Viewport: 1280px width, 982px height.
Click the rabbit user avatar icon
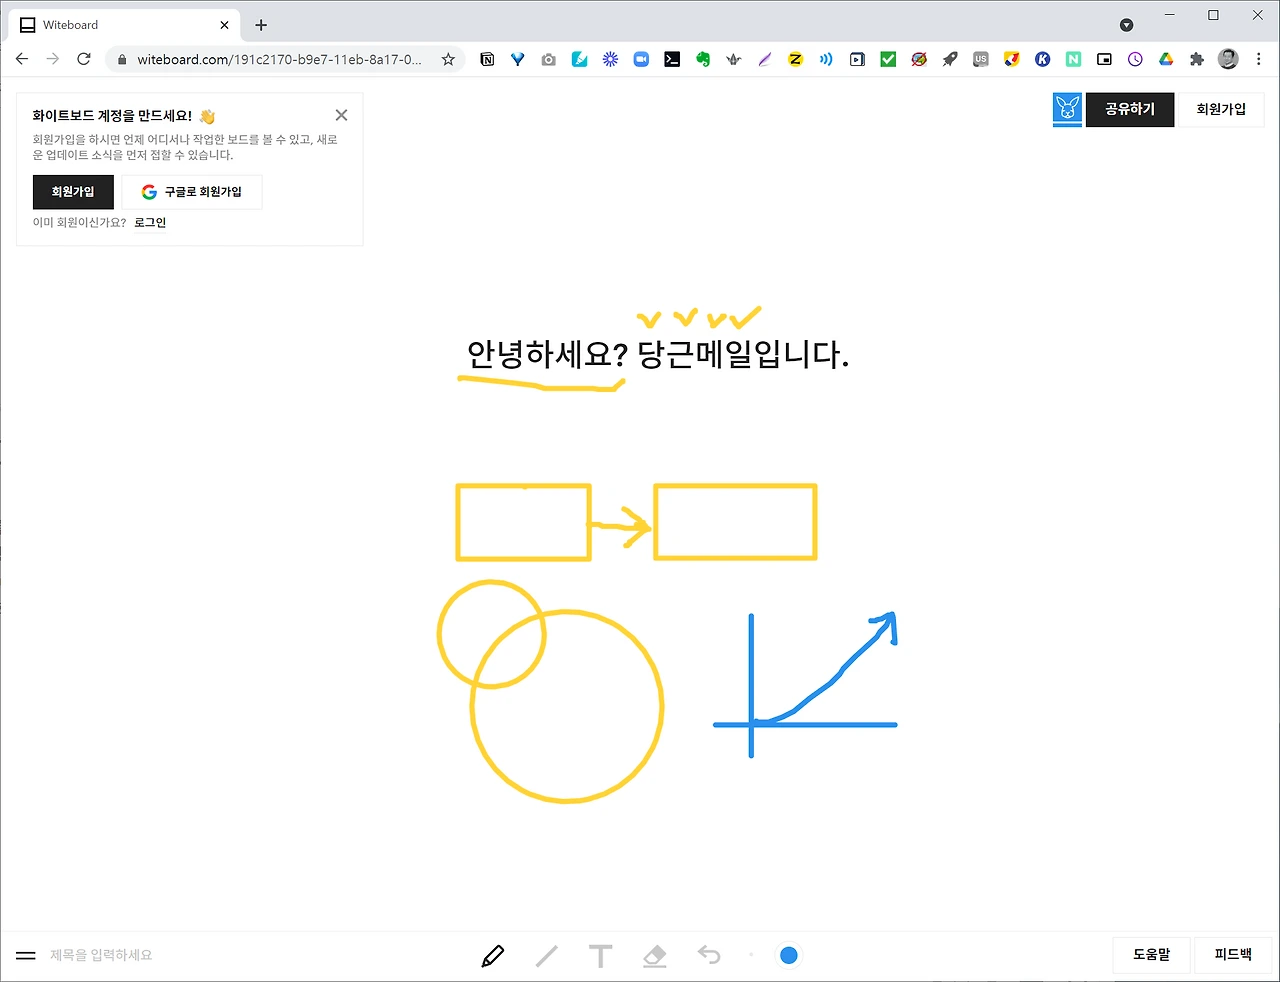[x=1067, y=109]
